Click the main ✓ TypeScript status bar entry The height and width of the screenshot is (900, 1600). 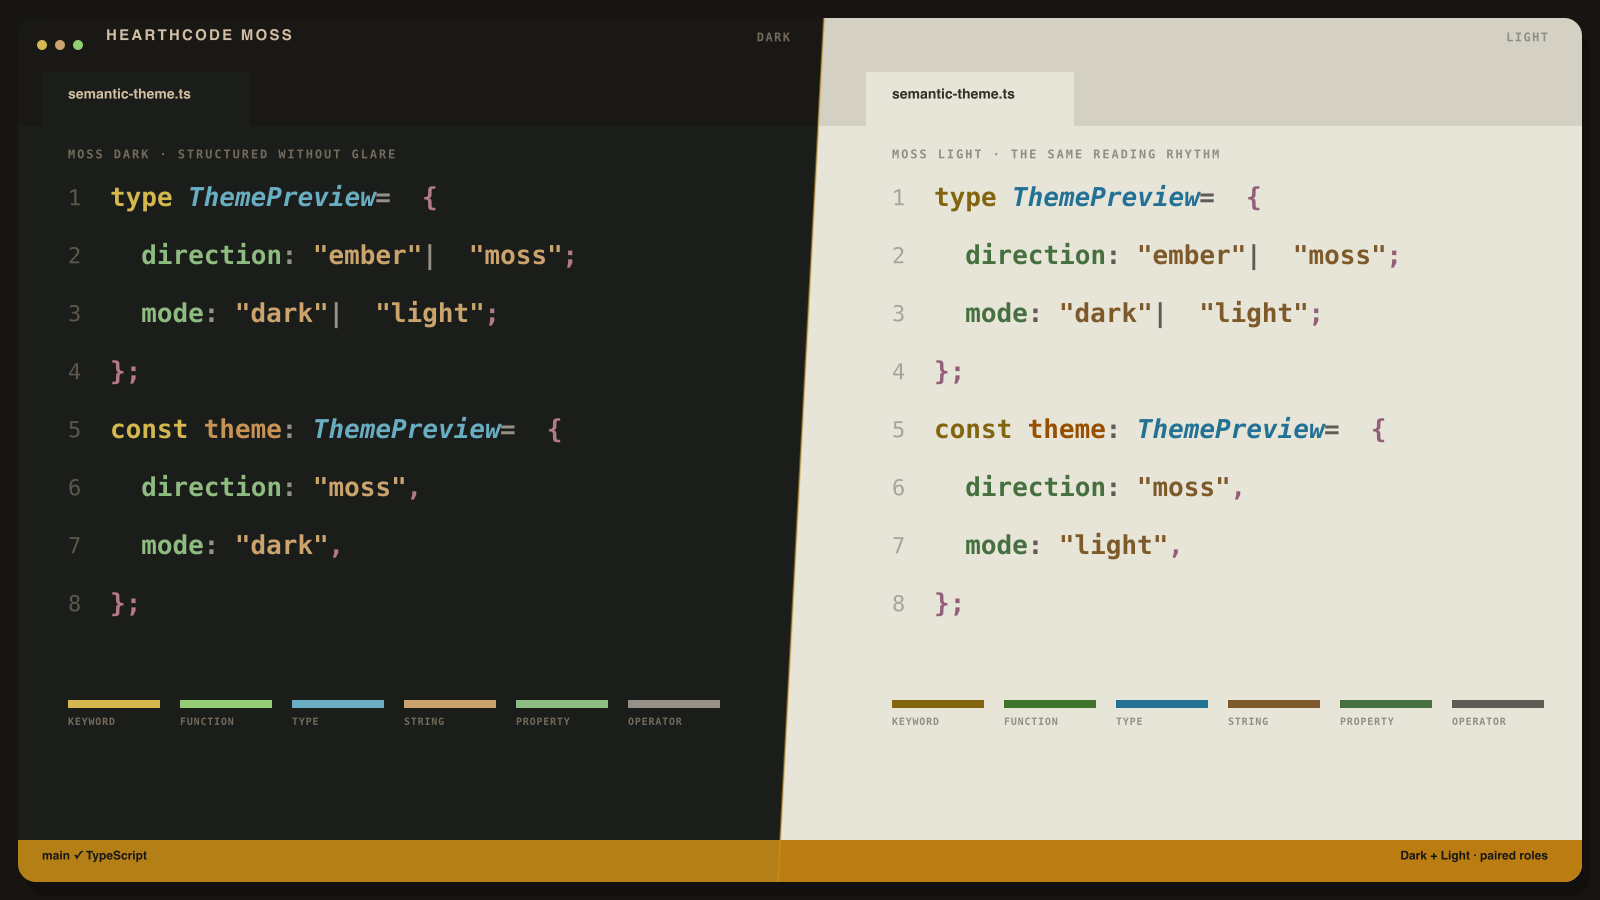coord(94,856)
